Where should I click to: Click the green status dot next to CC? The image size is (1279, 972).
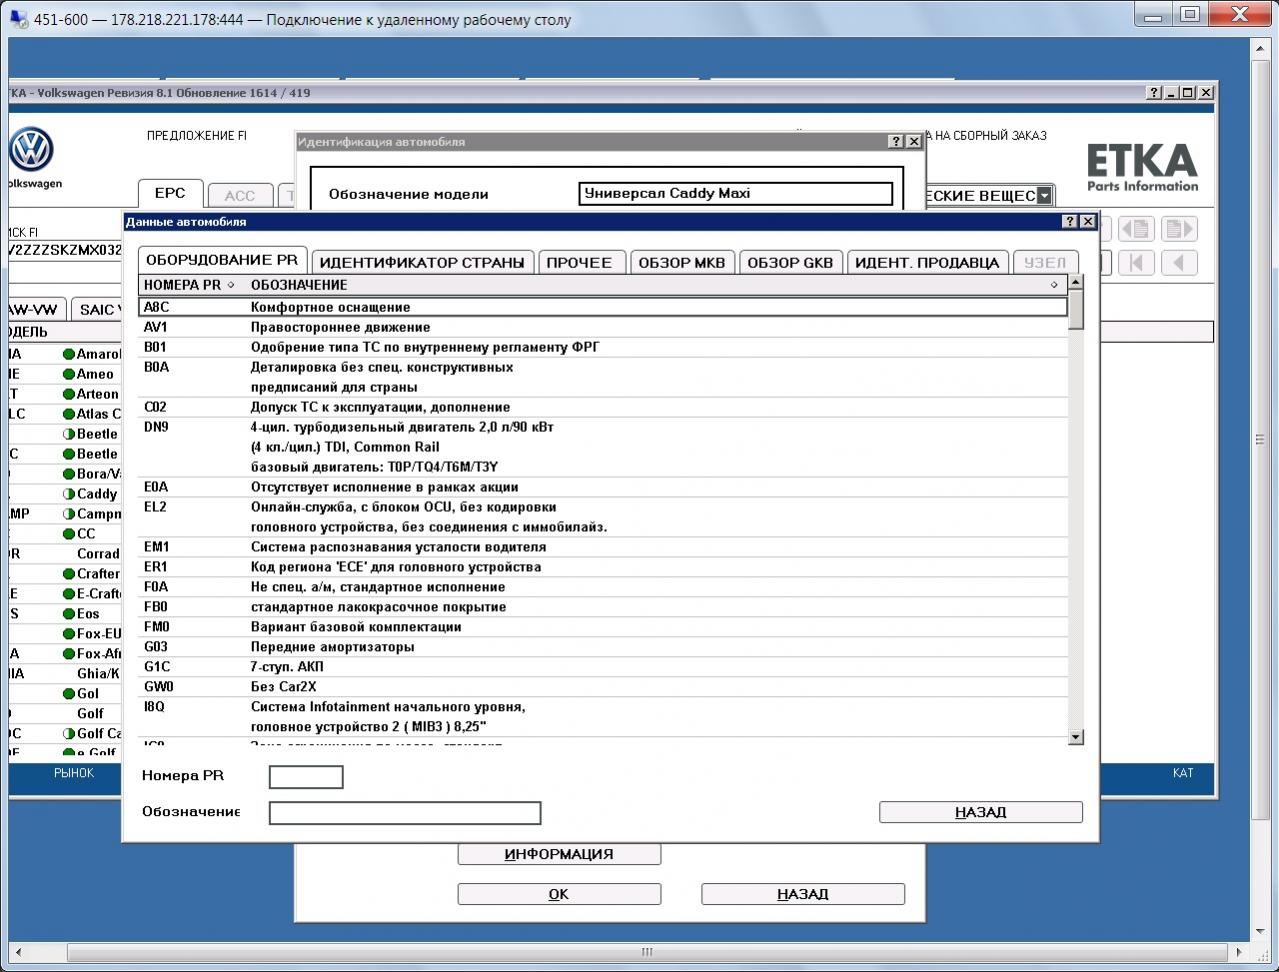coord(69,534)
